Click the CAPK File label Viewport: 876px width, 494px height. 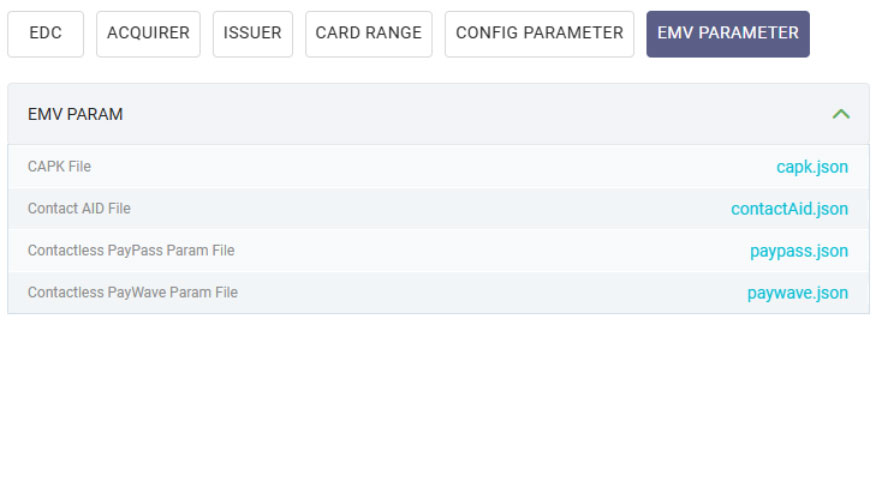[59, 167]
